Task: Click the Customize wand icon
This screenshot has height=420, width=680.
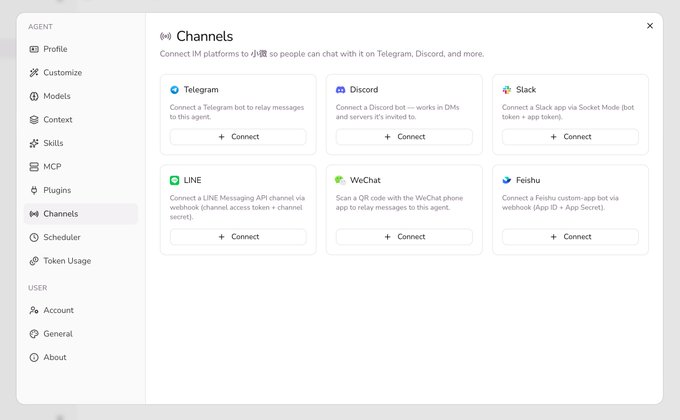Action: point(34,72)
